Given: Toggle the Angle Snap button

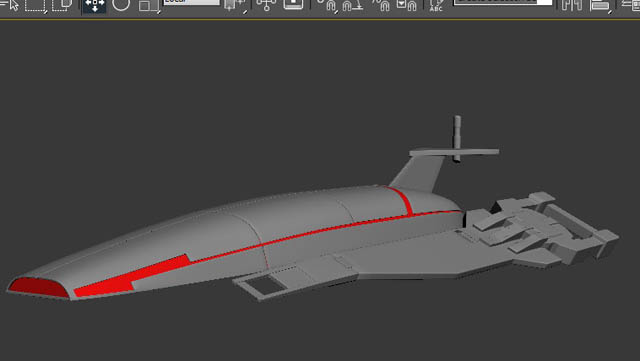Looking at the screenshot, I should [353, 5].
